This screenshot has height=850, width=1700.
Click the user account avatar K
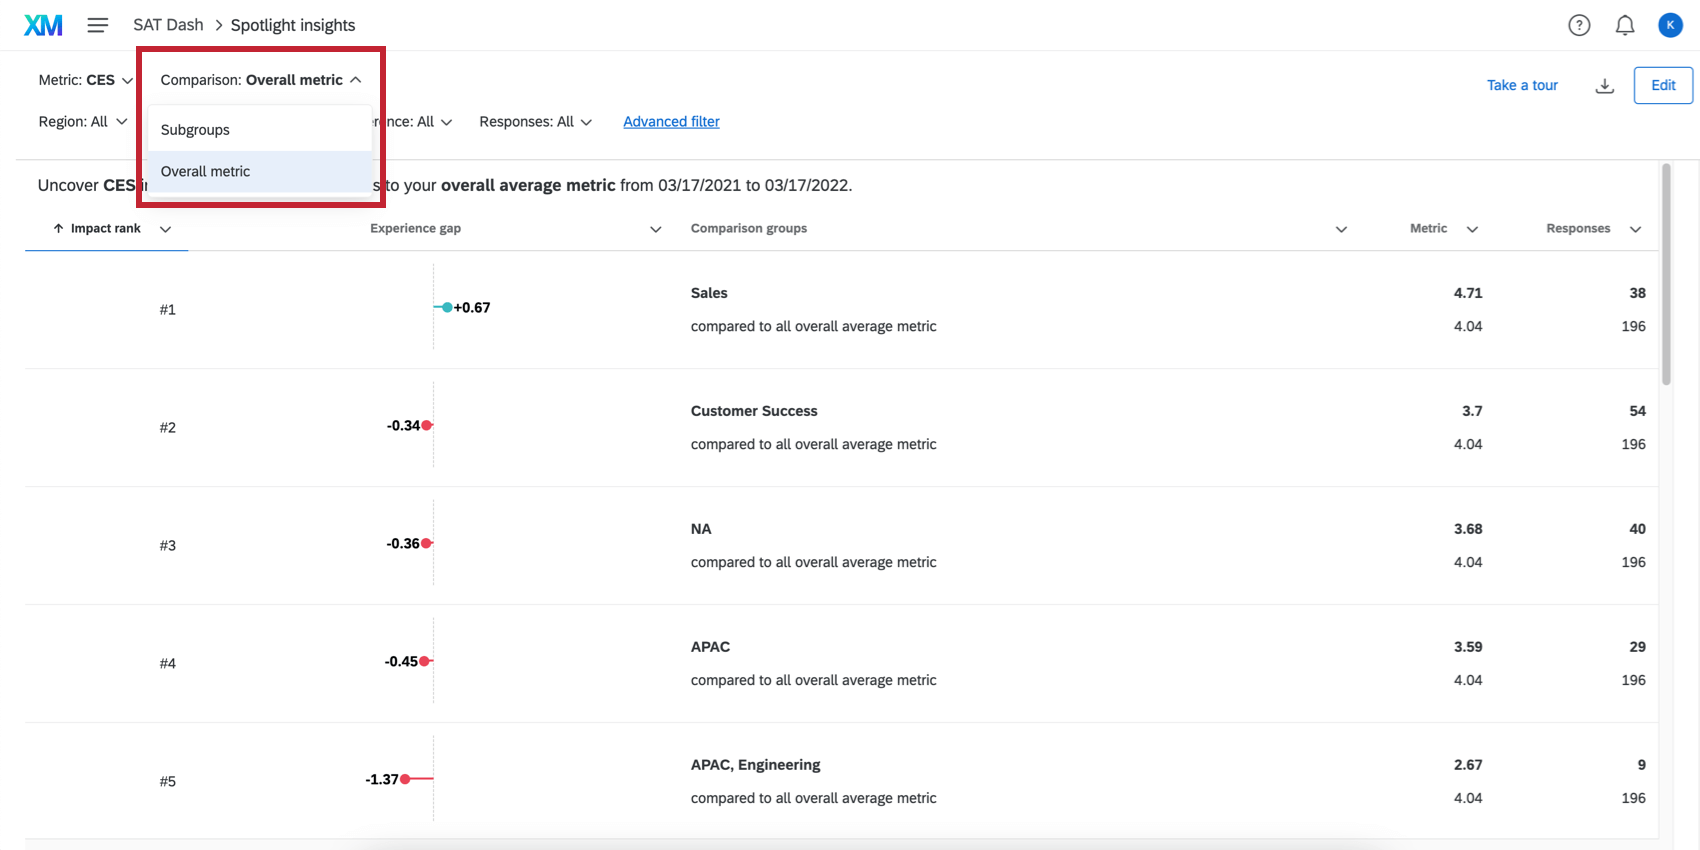[x=1670, y=25]
